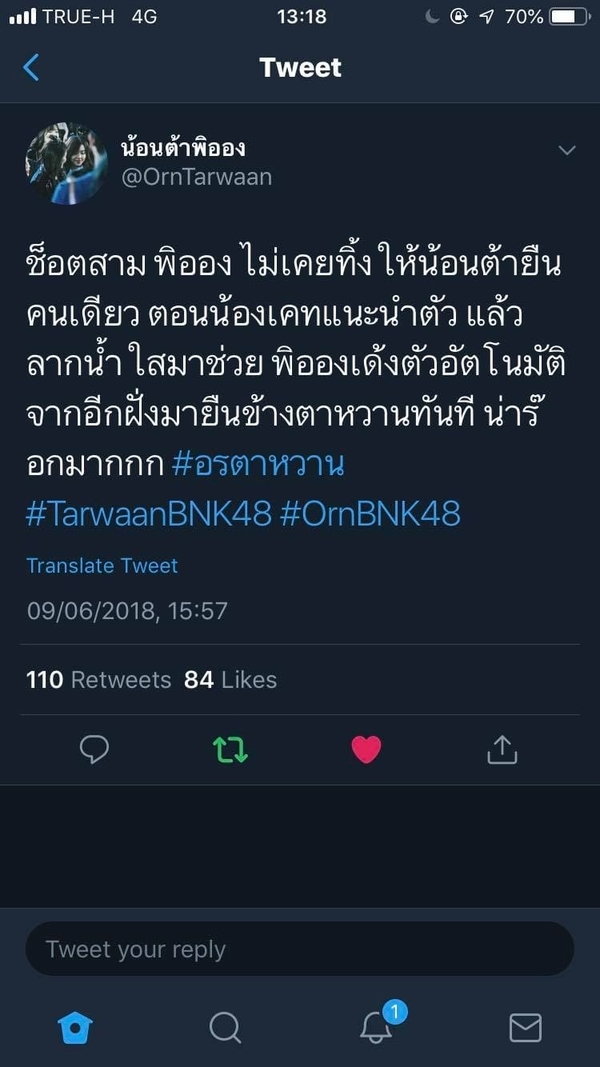Open the @OrnTarwaan handle profile
This screenshot has height=1067, width=600.
pos(197,177)
